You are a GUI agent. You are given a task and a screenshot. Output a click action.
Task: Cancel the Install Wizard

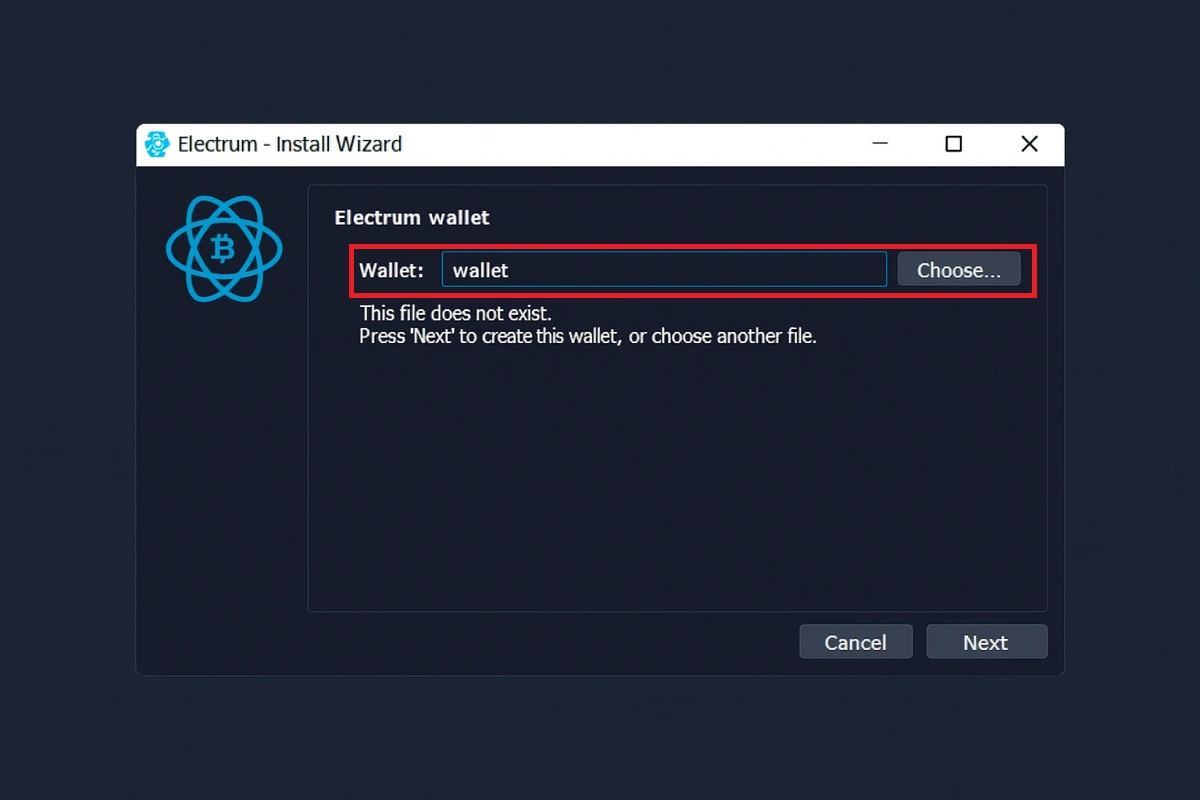[x=855, y=642]
